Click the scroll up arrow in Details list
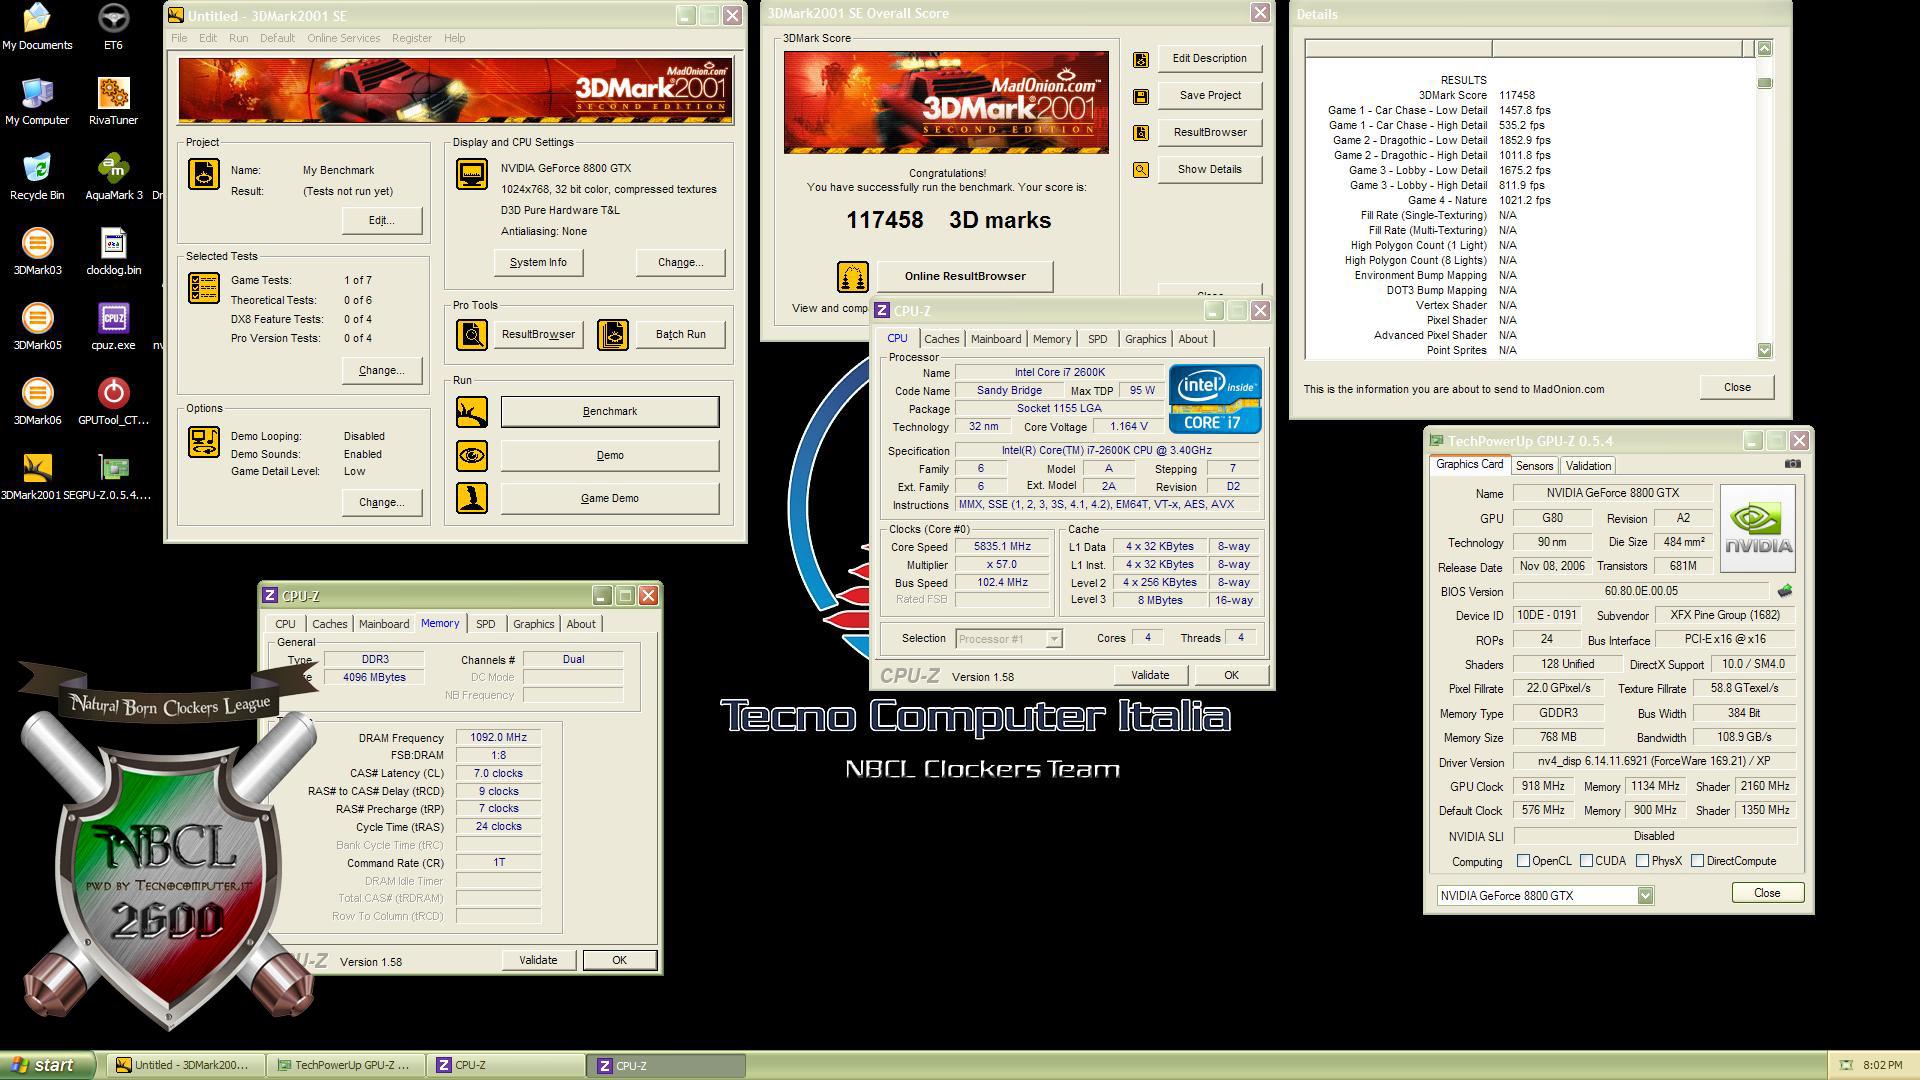This screenshot has width=1920, height=1080. 1764,48
